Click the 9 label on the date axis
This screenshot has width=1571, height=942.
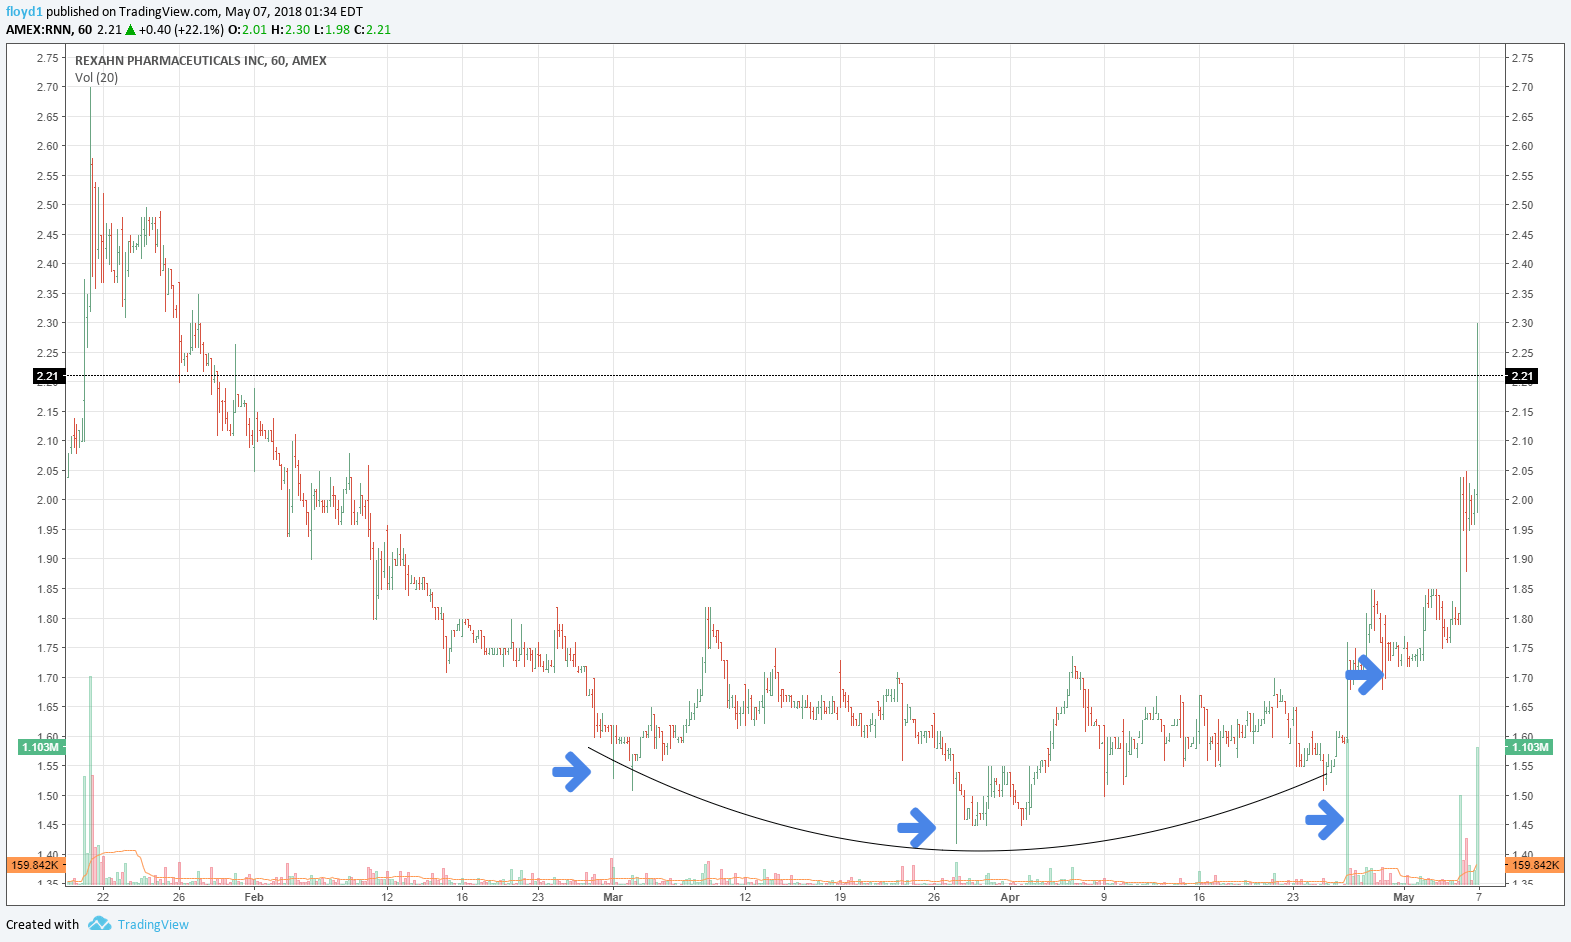click(1104, 897)
